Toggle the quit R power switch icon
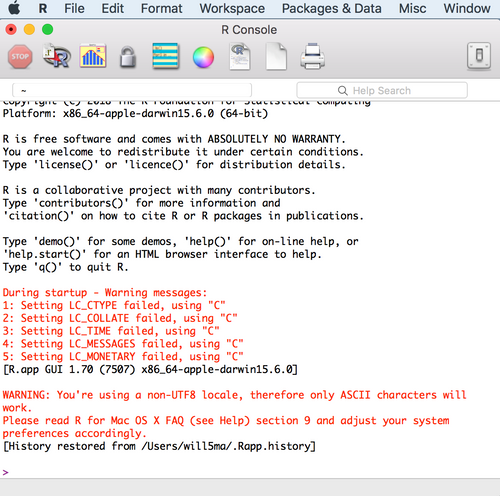Image resolution: width=500 pixels, height=496 pixels. pos(479,56)
